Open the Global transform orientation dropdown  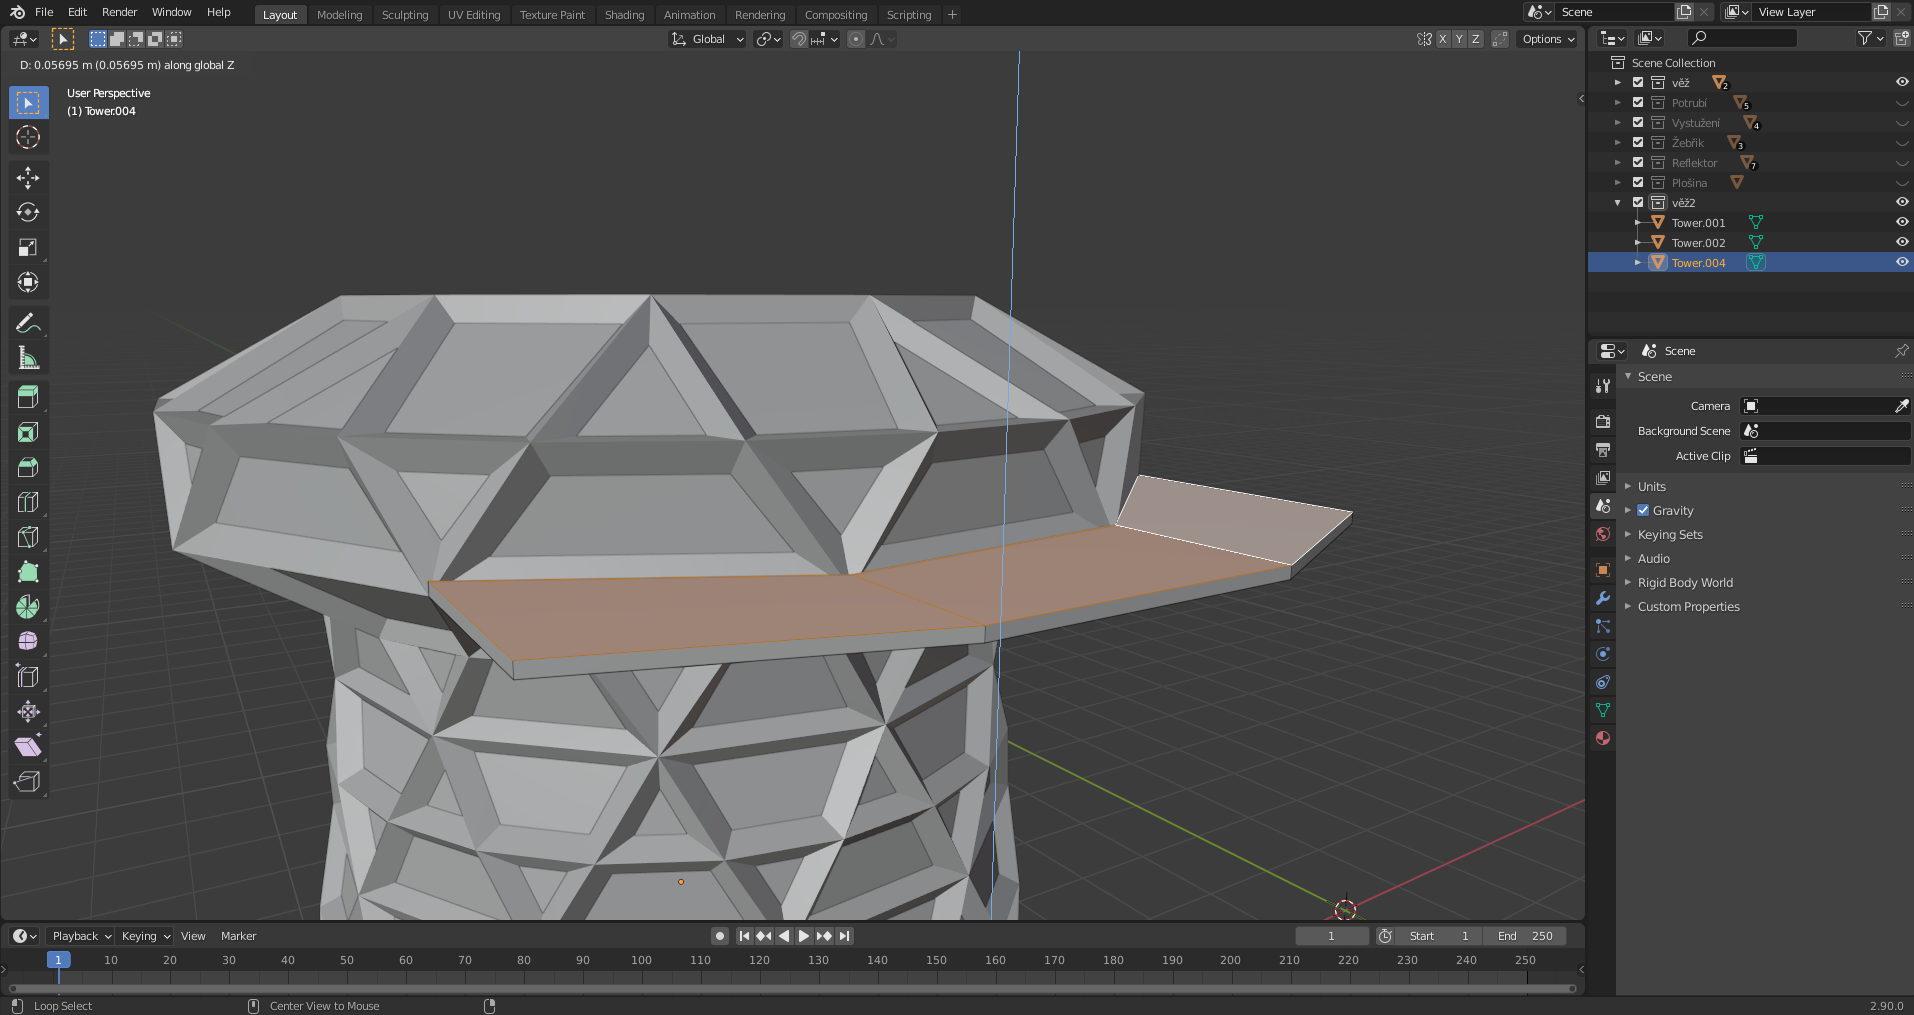tap(708, 39)
